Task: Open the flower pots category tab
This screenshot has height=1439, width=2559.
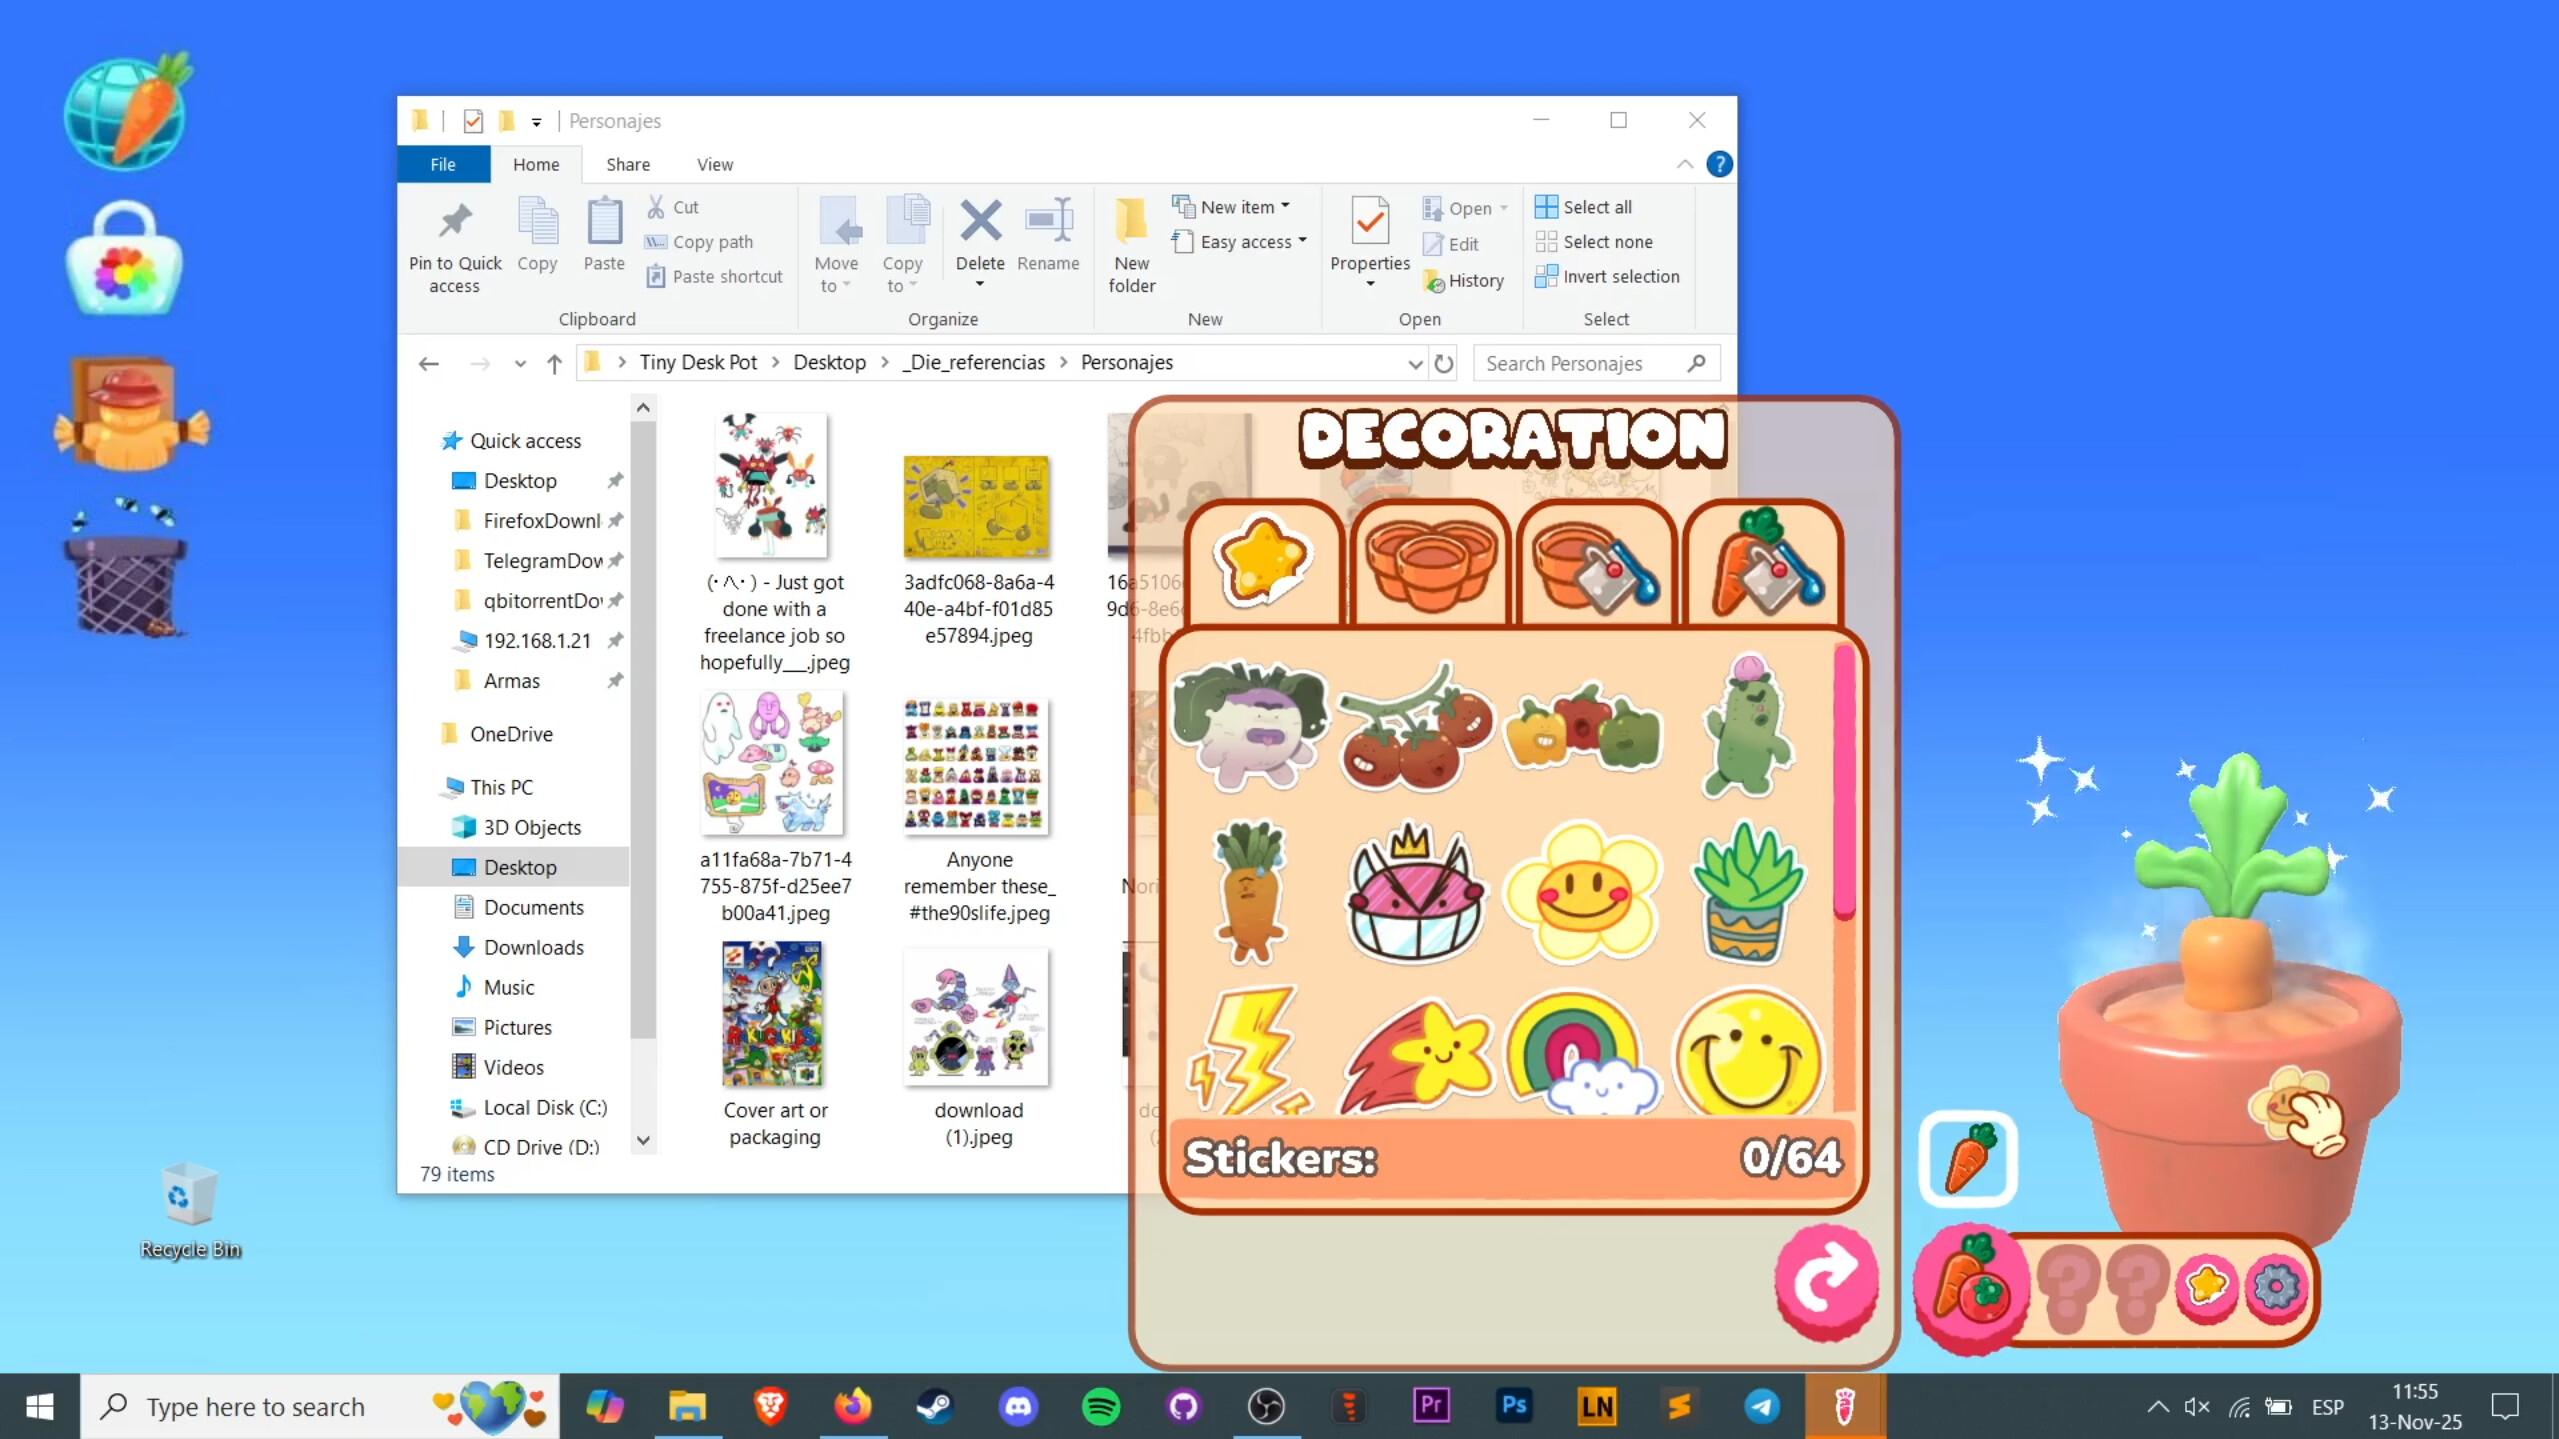Action: pos(1428,563)
